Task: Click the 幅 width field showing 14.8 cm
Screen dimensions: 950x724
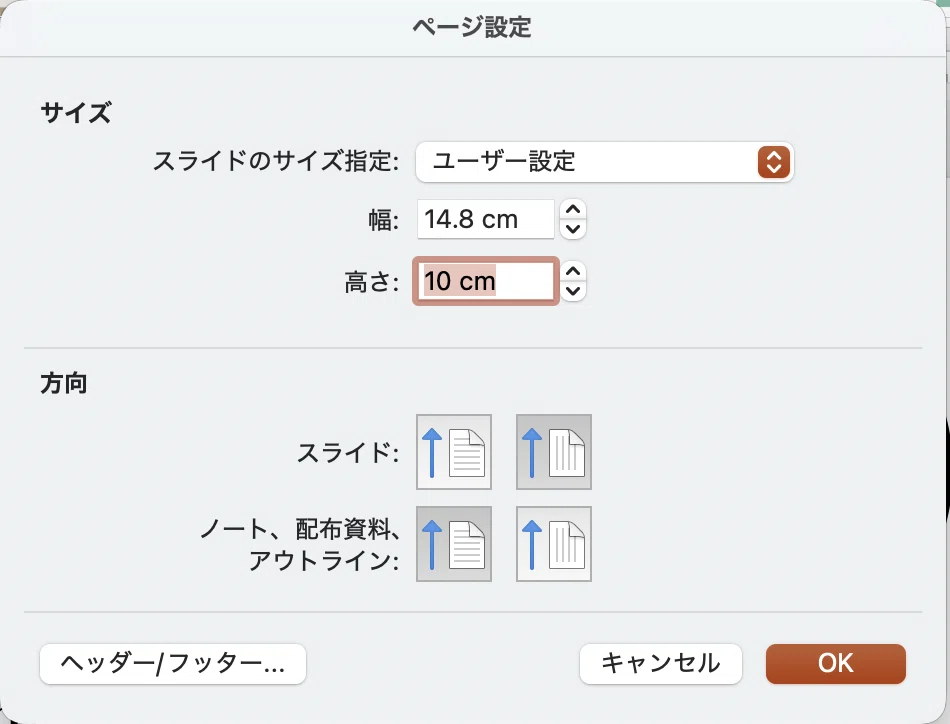Action: click(486, 219)
